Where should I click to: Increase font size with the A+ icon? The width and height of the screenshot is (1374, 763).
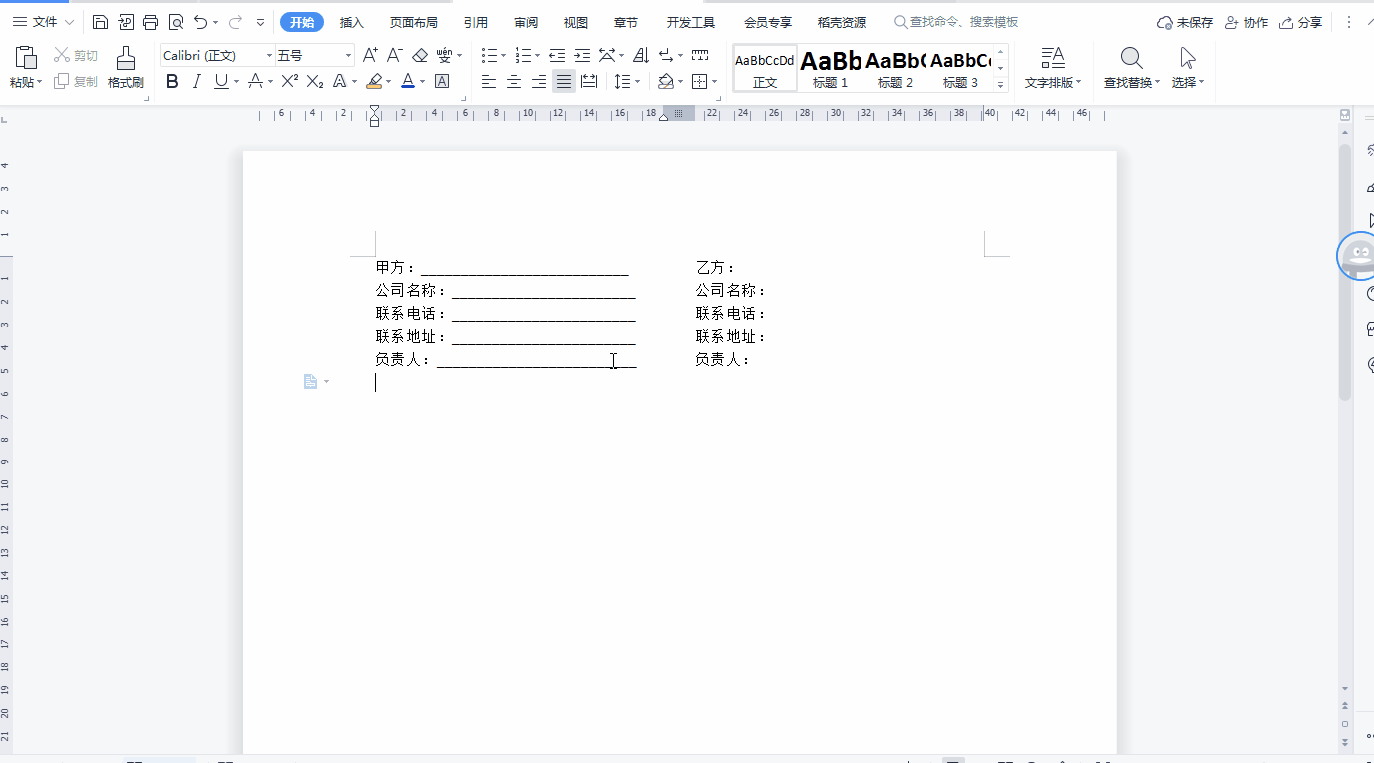coord(370,56)
